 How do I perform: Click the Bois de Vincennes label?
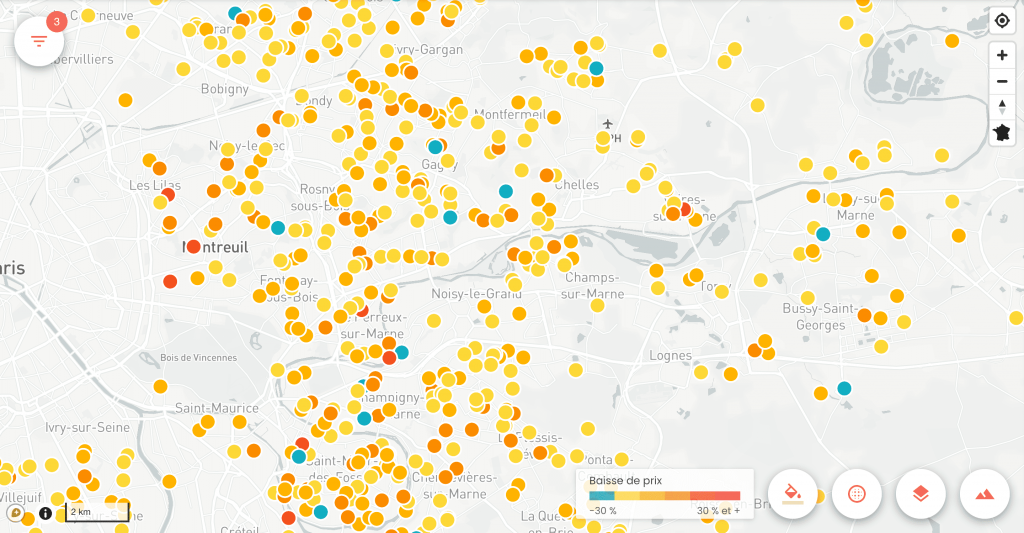199,357
